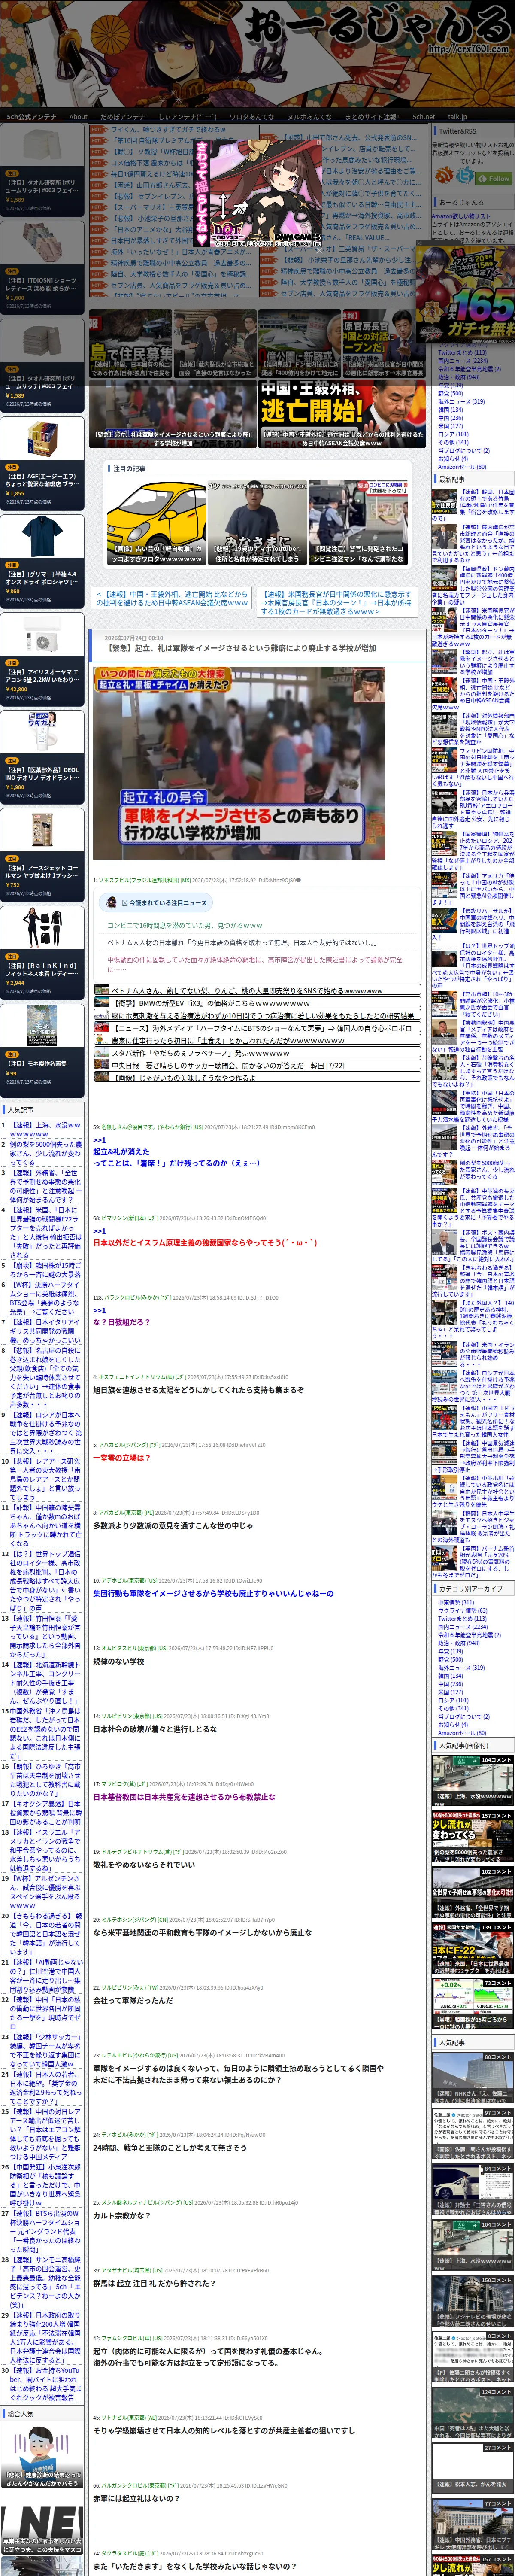This screenshot has height=2576, width=515.
Task: Open ranking item 14 北海道新幹線トンネル工事
Action: tap(46, 1683)
